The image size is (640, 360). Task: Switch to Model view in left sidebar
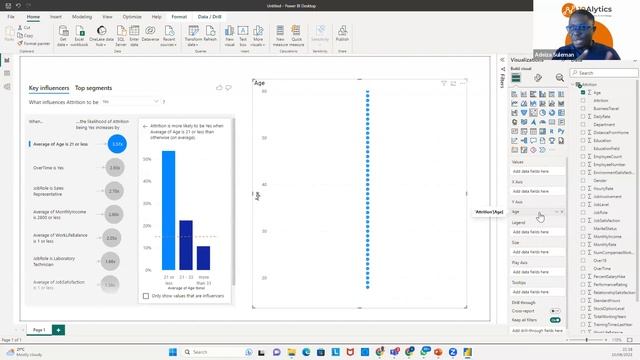7,87
